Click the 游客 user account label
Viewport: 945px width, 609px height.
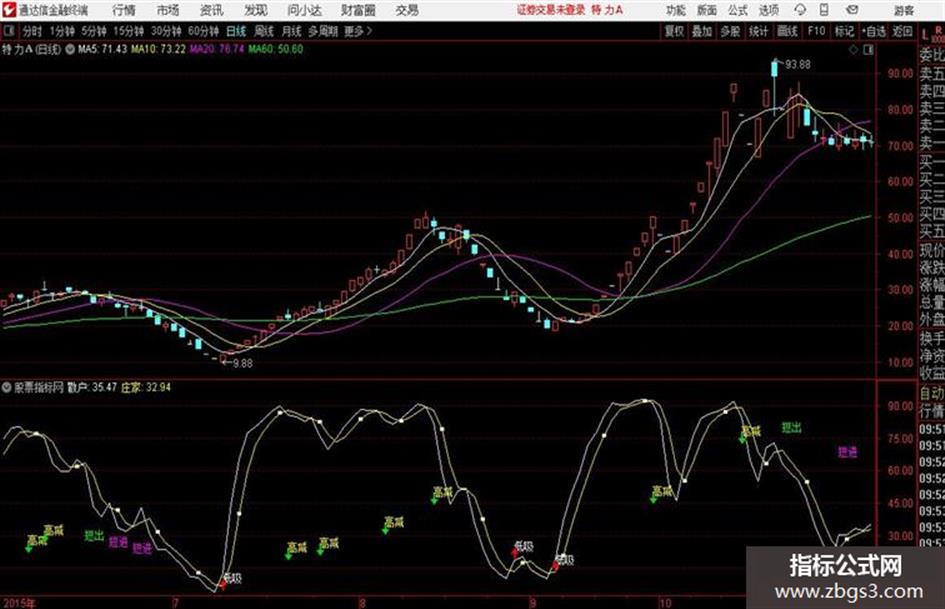(x=903, y=10)
